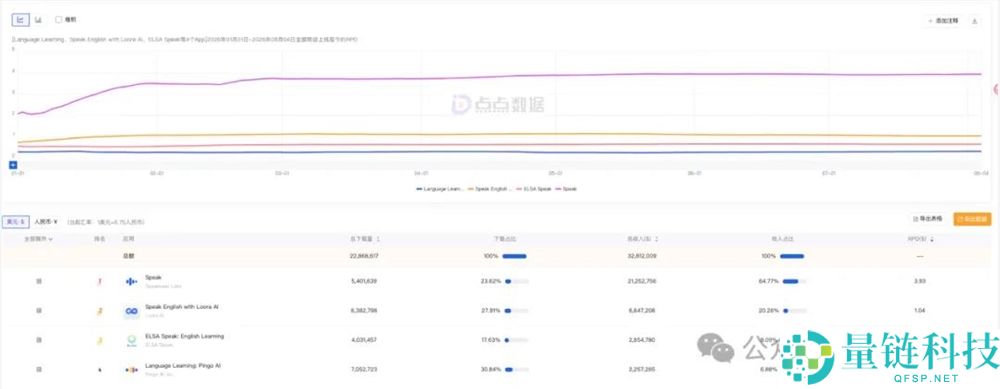This screenshot has height=389, width=1000.
Task: Click the 05-01 date label on chart axis
Action: point(556,173)
